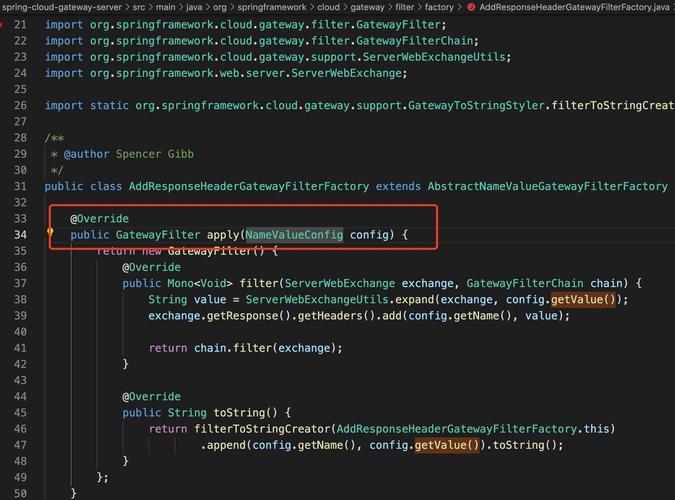675x500 pixels.
Task: Click the static keyword on line 26
Action: coord(109,106)
